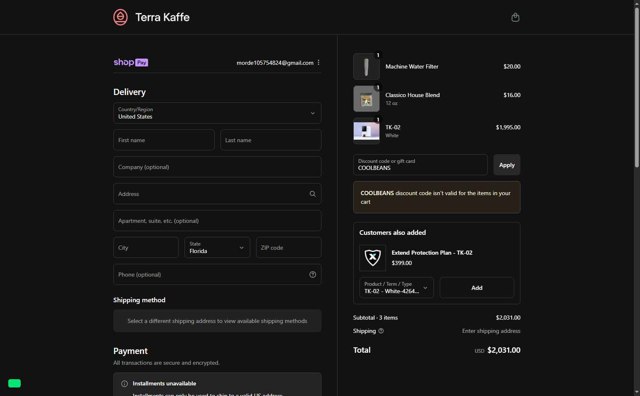Click the $16.00 price of house blend

point(512,95)
